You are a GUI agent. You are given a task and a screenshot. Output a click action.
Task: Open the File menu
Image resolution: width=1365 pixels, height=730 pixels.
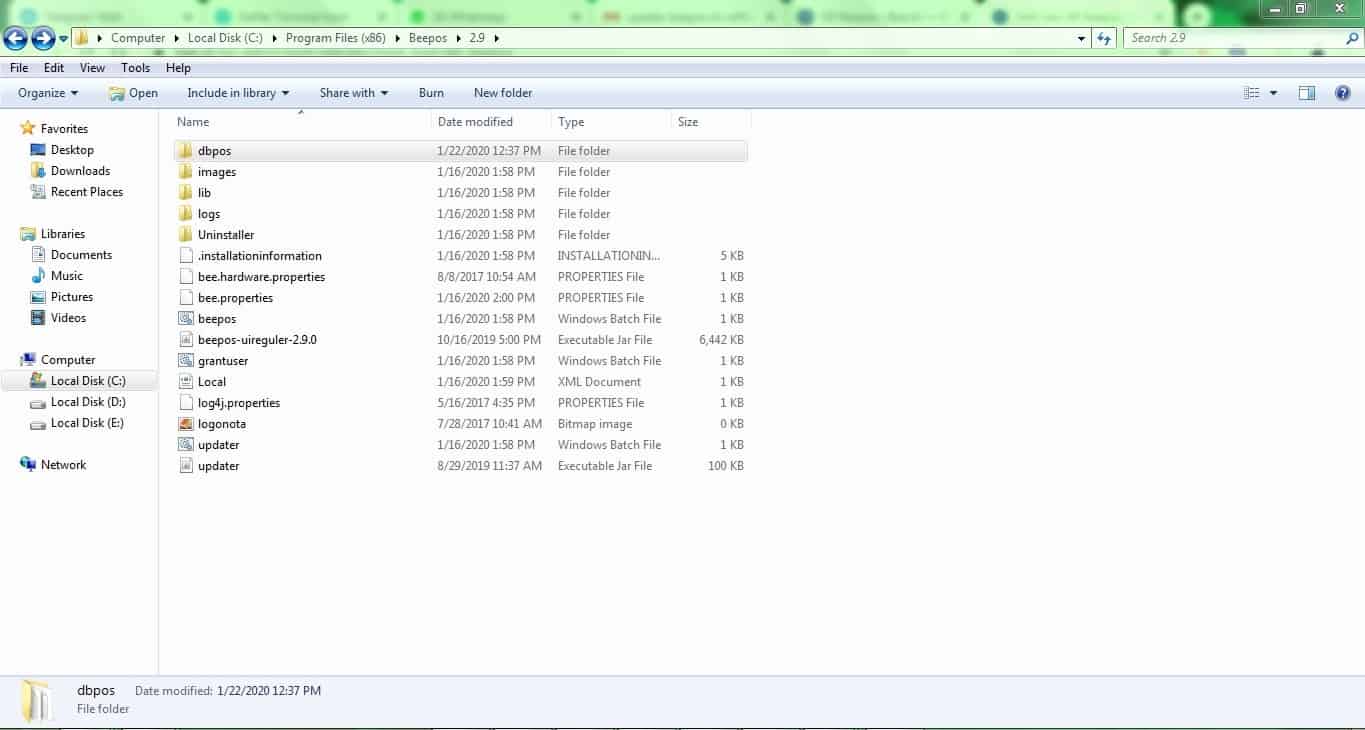click(x=19, y=68)
